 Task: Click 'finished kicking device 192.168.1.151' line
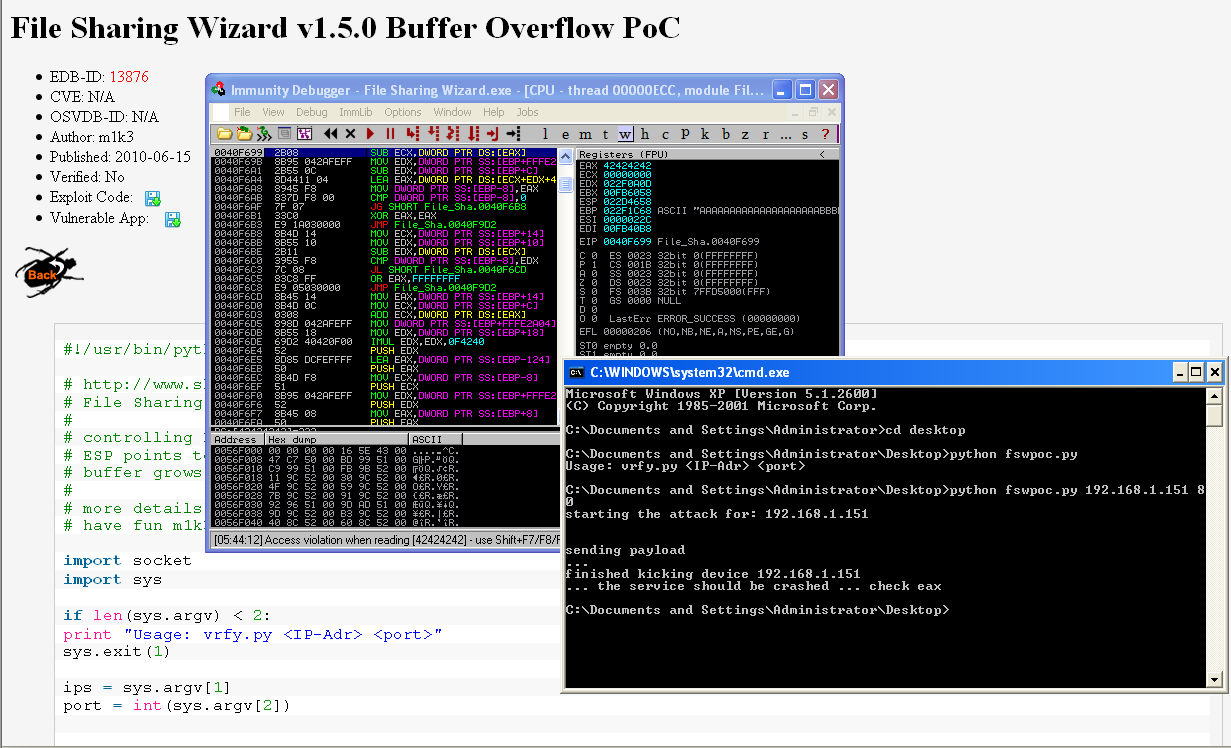click(x=713, y=574)
